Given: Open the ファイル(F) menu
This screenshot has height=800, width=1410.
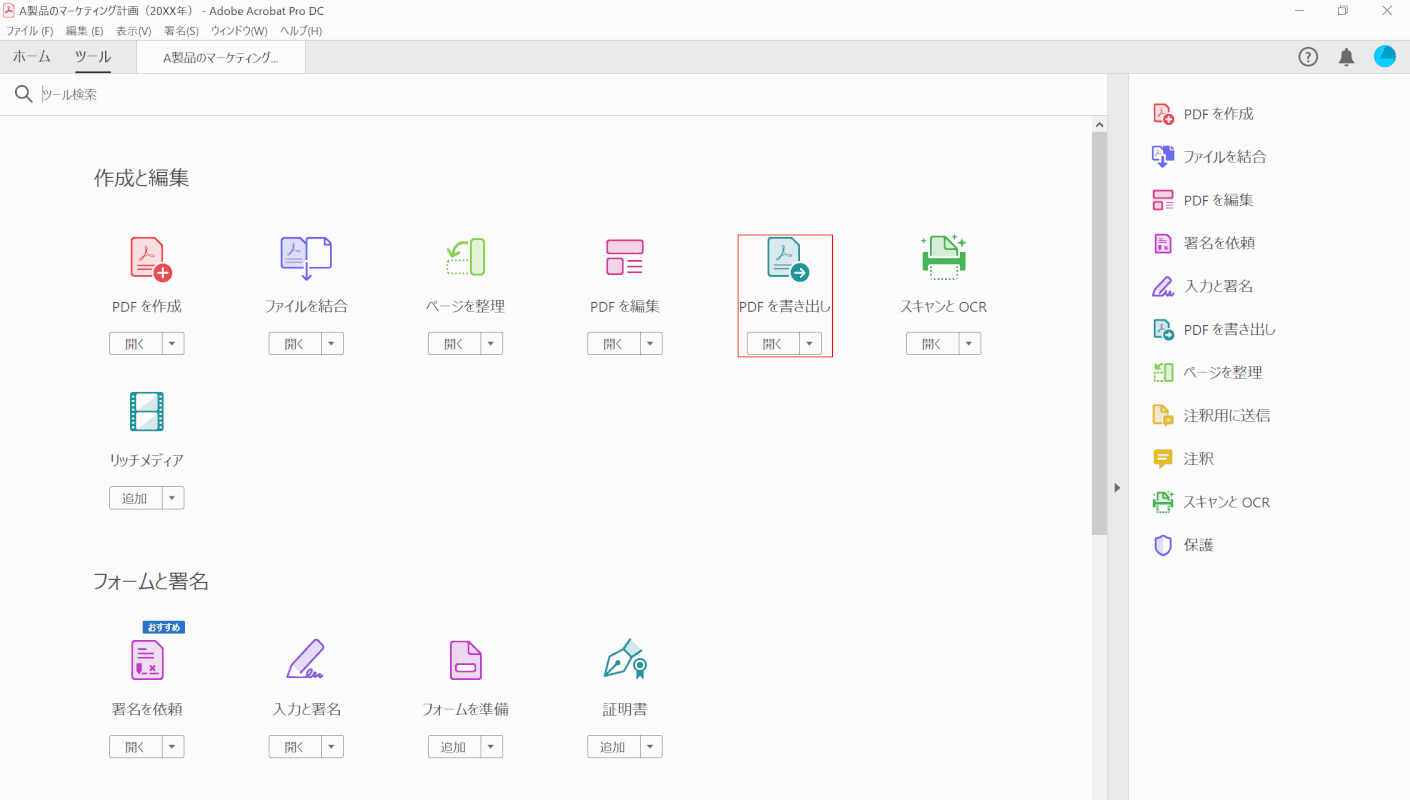Looking at the screenshot, I should 30,31.
